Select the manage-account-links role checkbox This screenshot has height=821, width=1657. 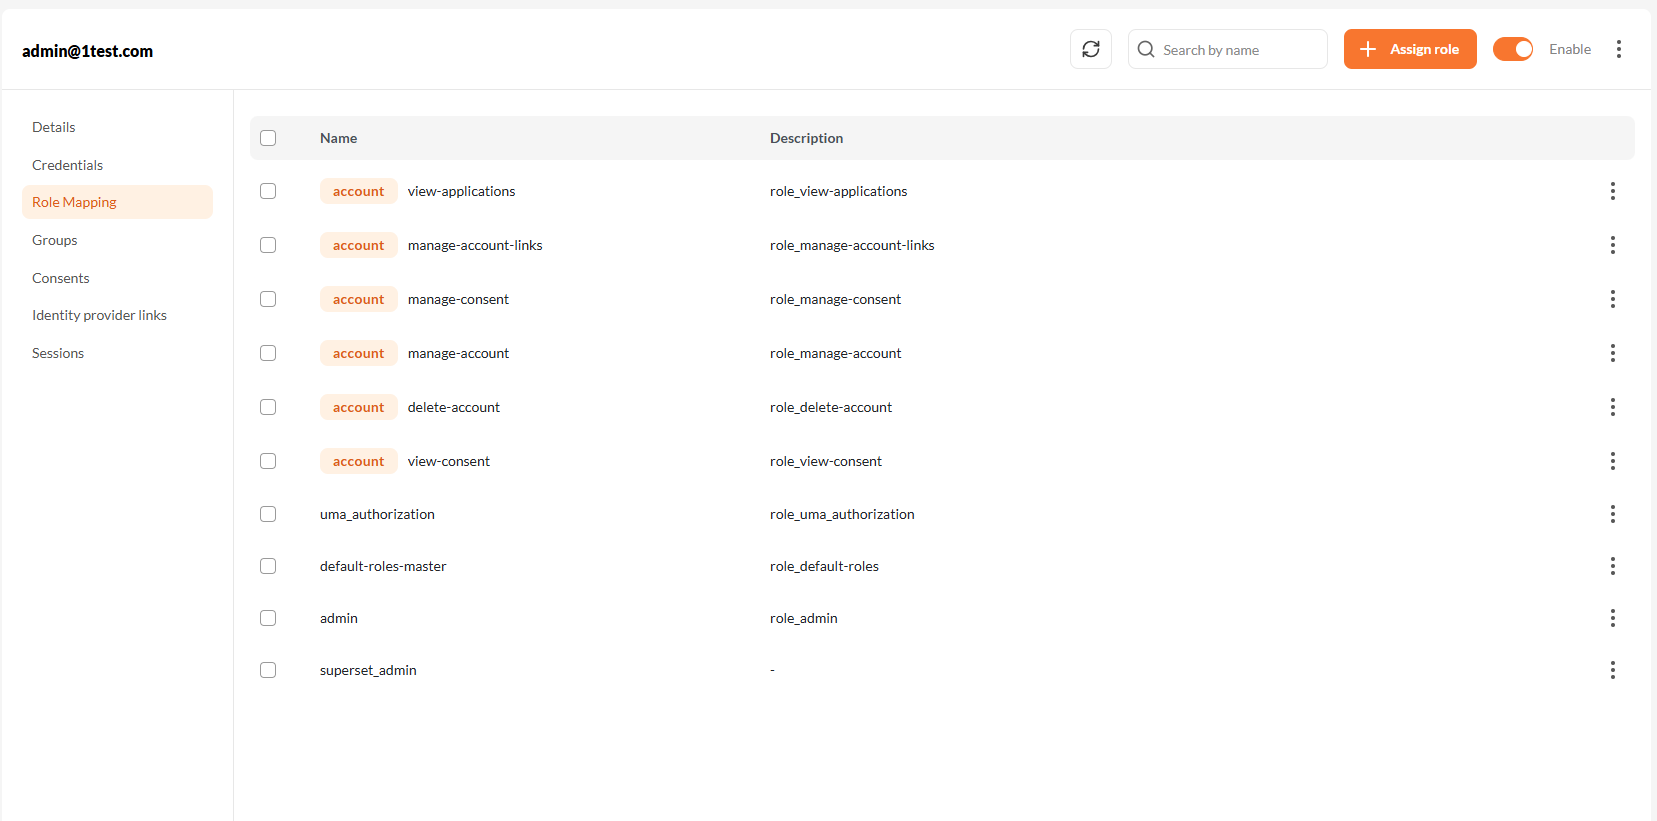tap(268, 245)
